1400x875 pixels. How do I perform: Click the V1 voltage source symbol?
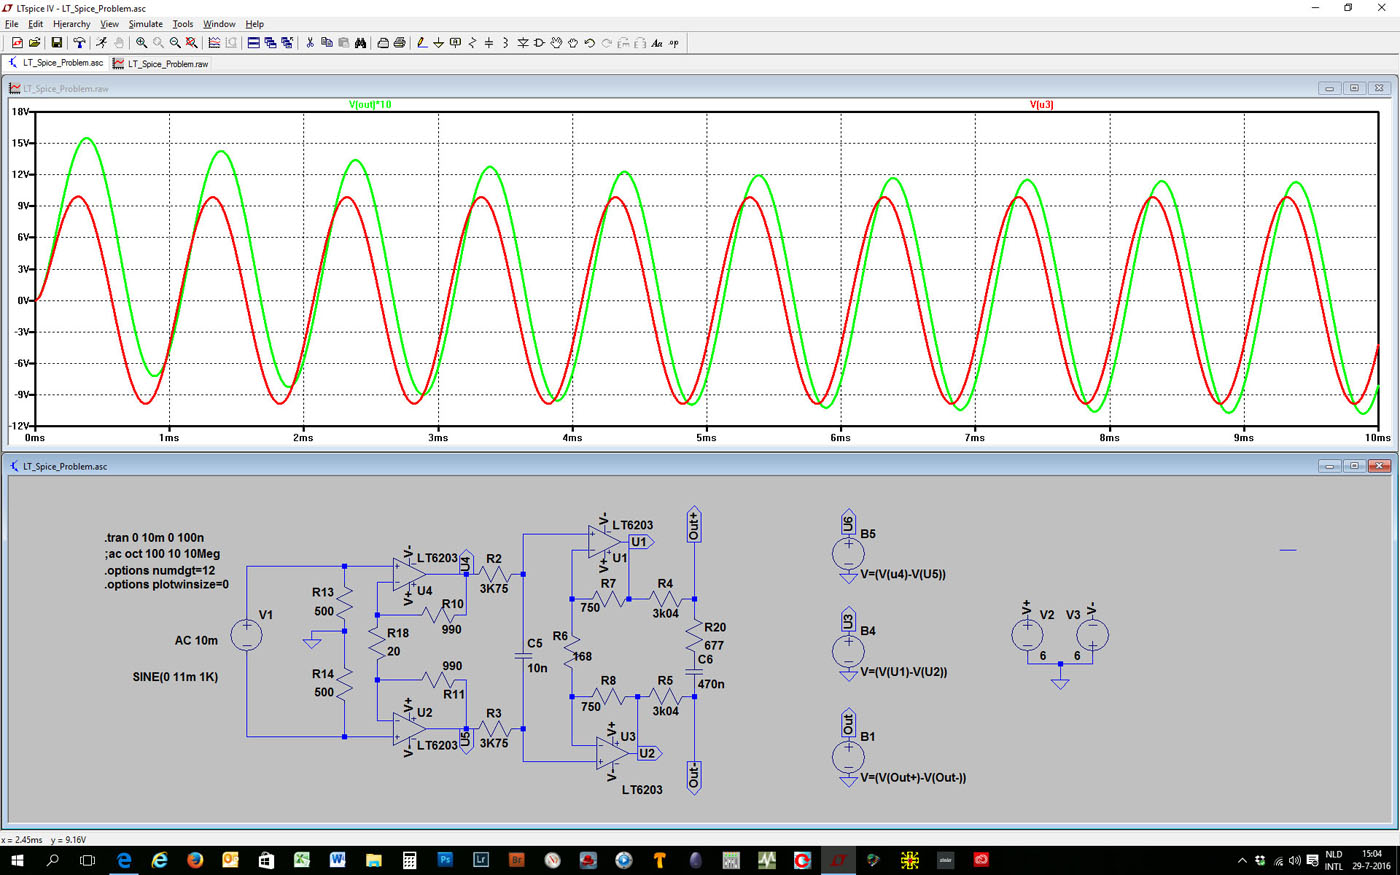point(247,635)
